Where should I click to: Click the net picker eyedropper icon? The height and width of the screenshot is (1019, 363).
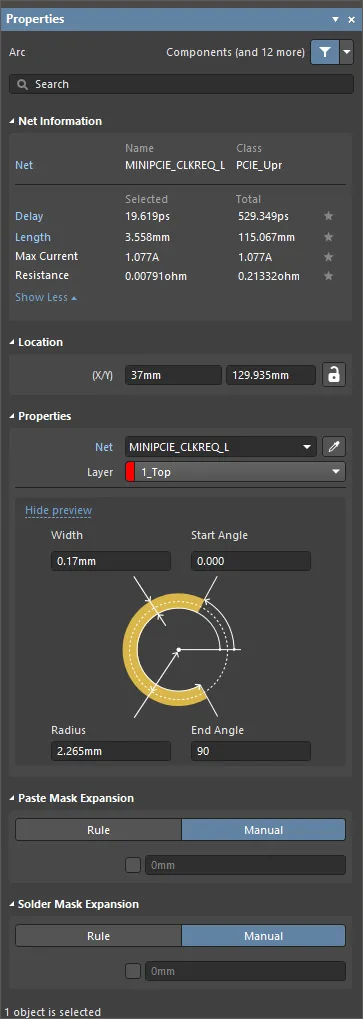point(334,446)
